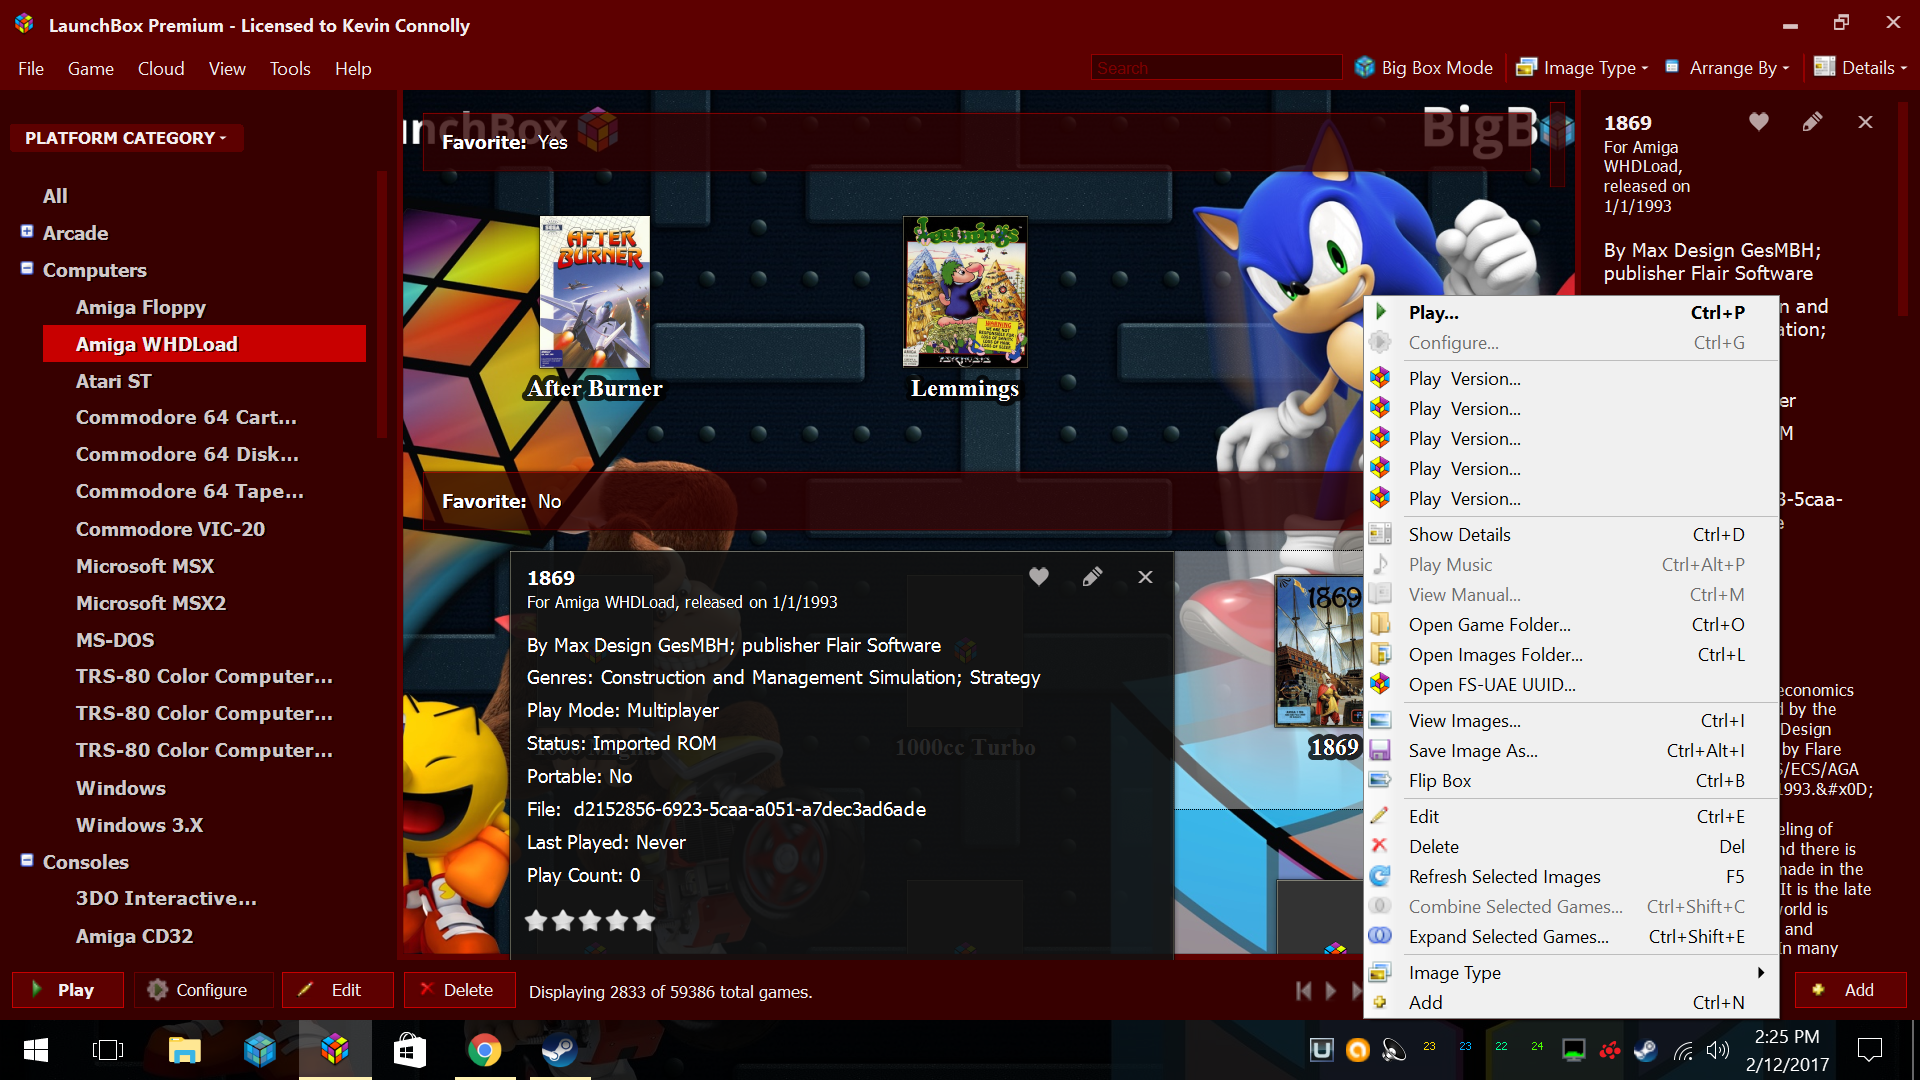Choose Open Images Folder... in context menu
This screenshot has width=1920, height=1080.
pyautogui.click(x=1571, y=655)
